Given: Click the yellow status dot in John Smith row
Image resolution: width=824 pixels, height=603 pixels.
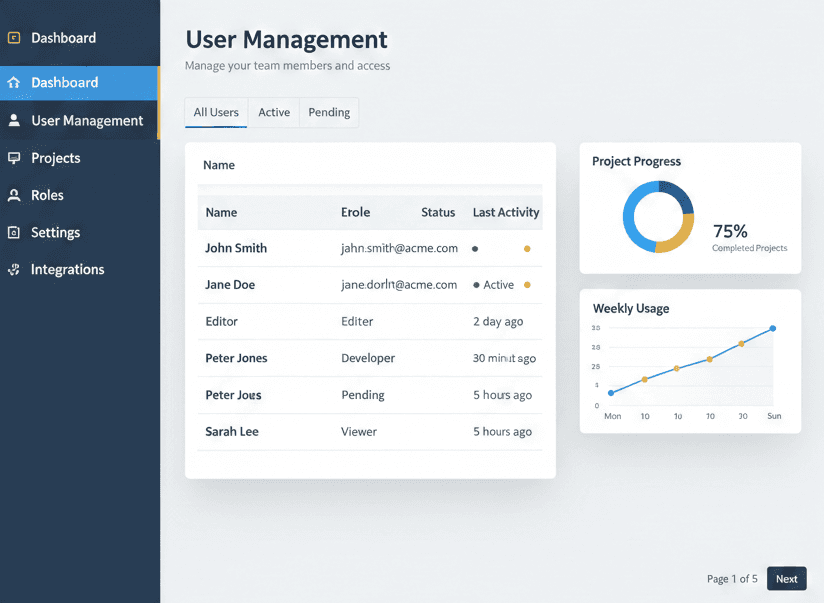Looking at the screenshot, I should [527, 249].
